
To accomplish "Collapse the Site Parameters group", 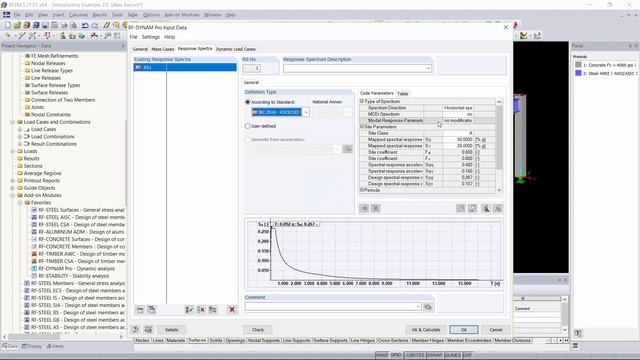I will (362, 127).
